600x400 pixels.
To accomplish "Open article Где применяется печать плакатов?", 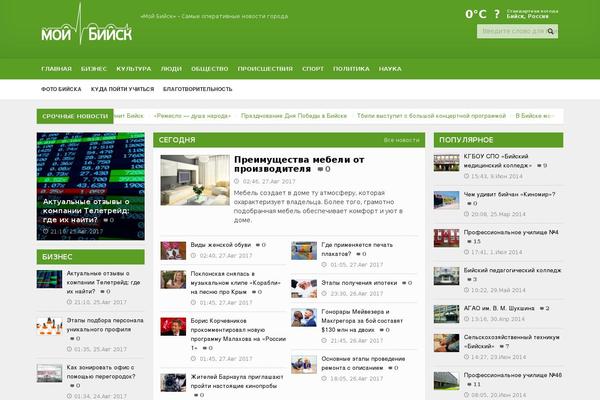I will (x=357, y=249).
